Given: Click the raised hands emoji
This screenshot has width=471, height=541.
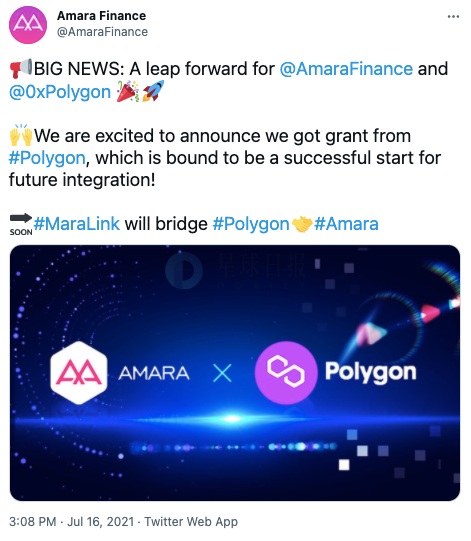Looking at the screenshot, I should [21, 135].
